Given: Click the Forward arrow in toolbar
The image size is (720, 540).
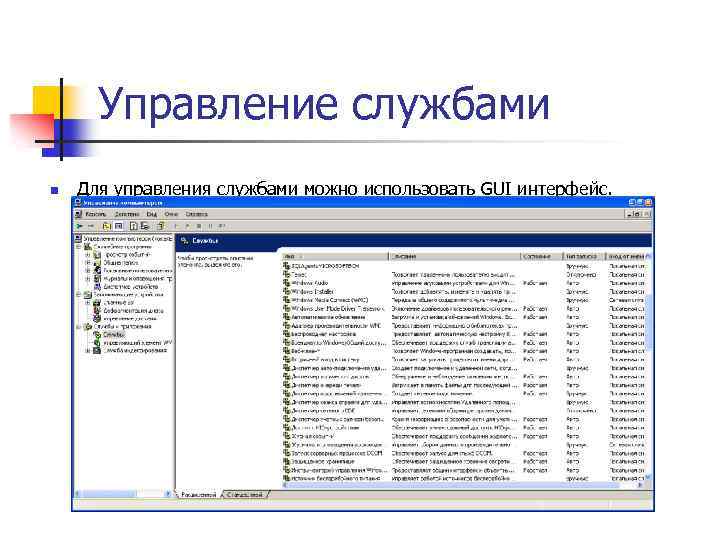Looking at the screenshot, I should pos(91,226).
